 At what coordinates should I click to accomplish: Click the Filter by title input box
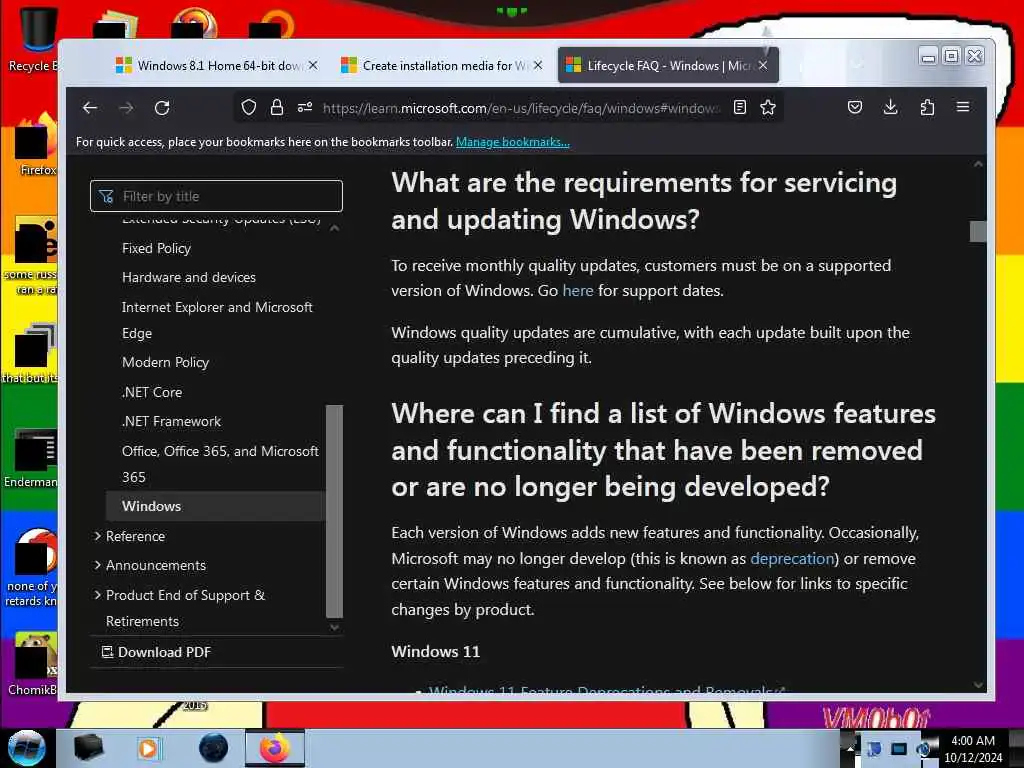[x=216, y=196]
